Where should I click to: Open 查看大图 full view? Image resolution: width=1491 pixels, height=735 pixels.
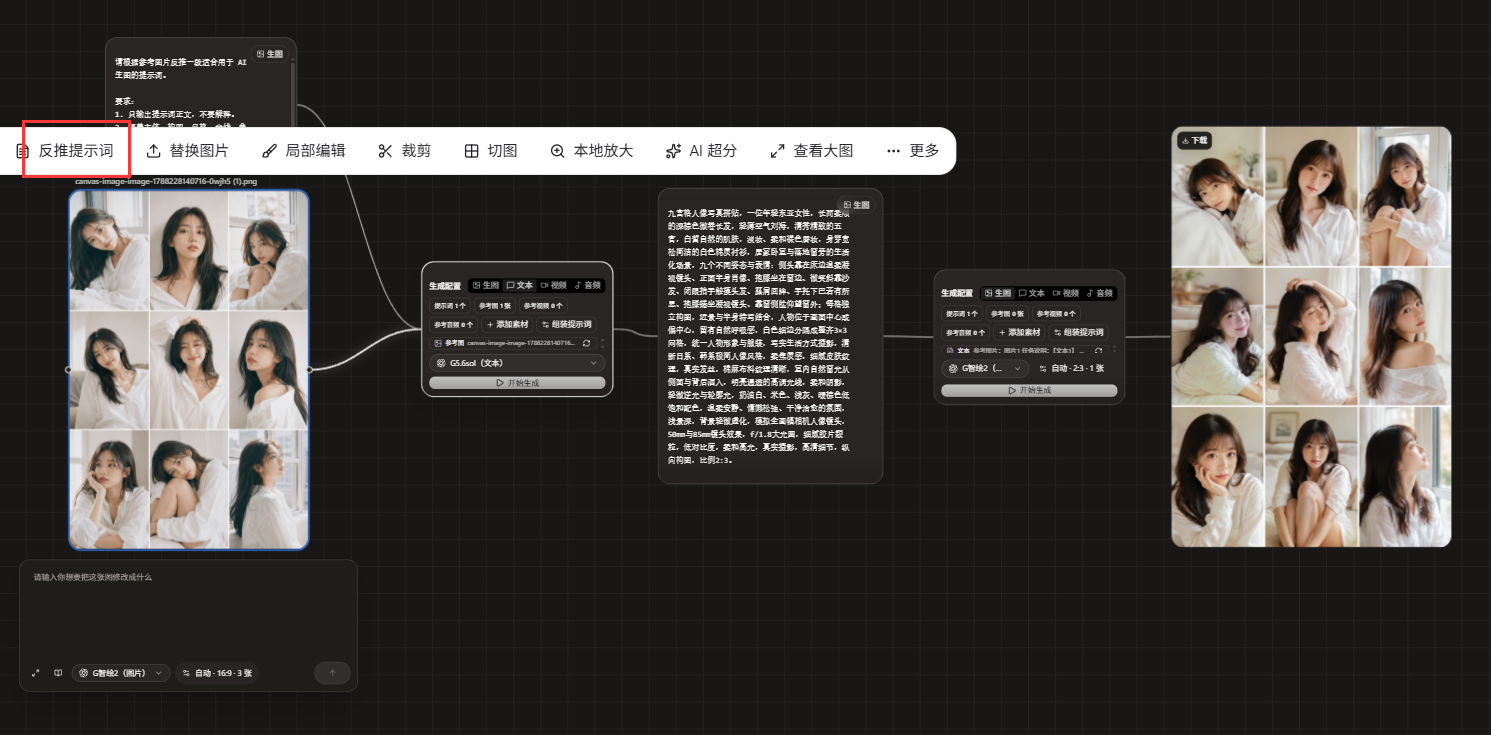click(x=812, y=151)
